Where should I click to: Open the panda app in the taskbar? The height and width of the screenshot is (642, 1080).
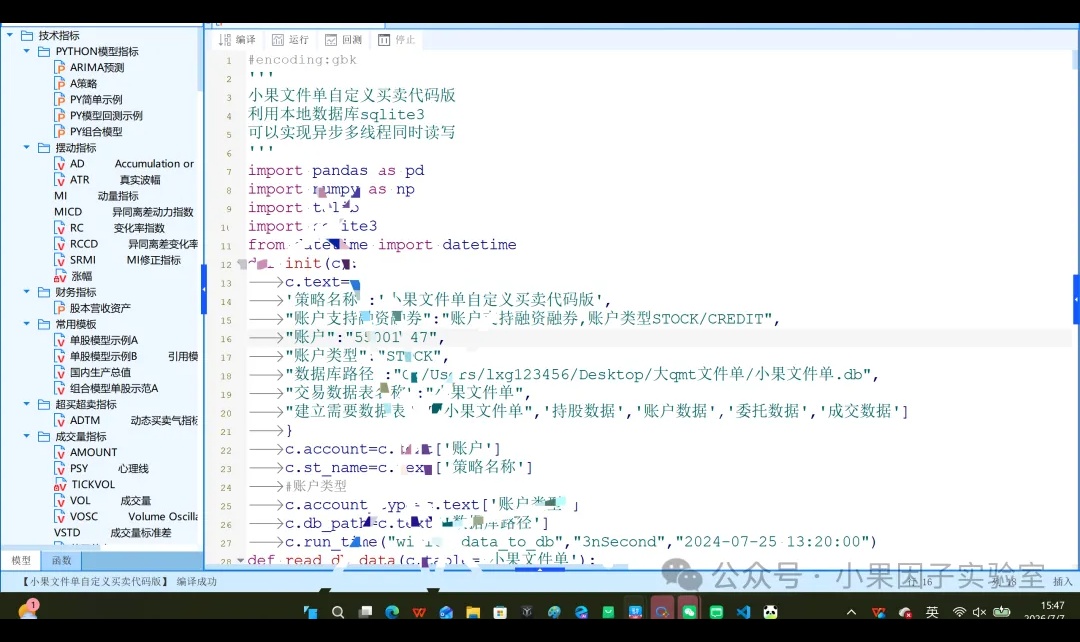tap(770, 612)
